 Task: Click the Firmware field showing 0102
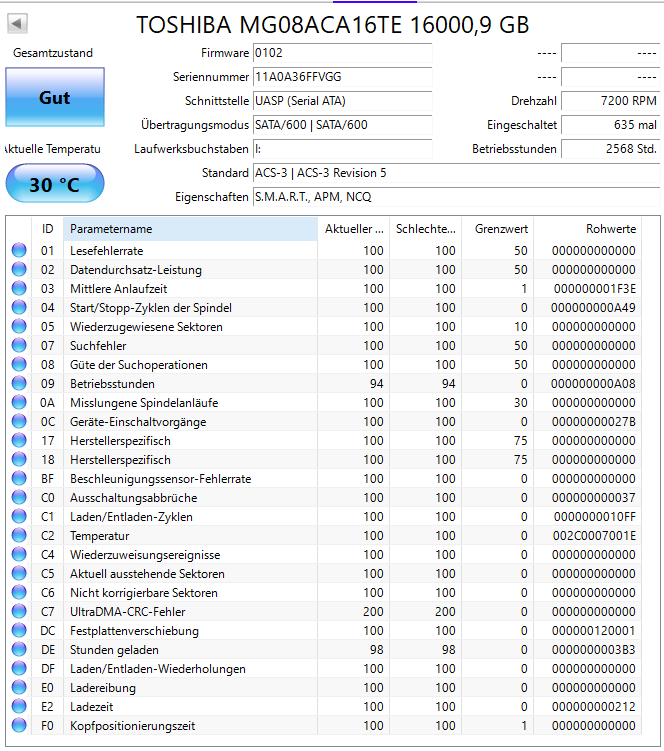point(343,53)
